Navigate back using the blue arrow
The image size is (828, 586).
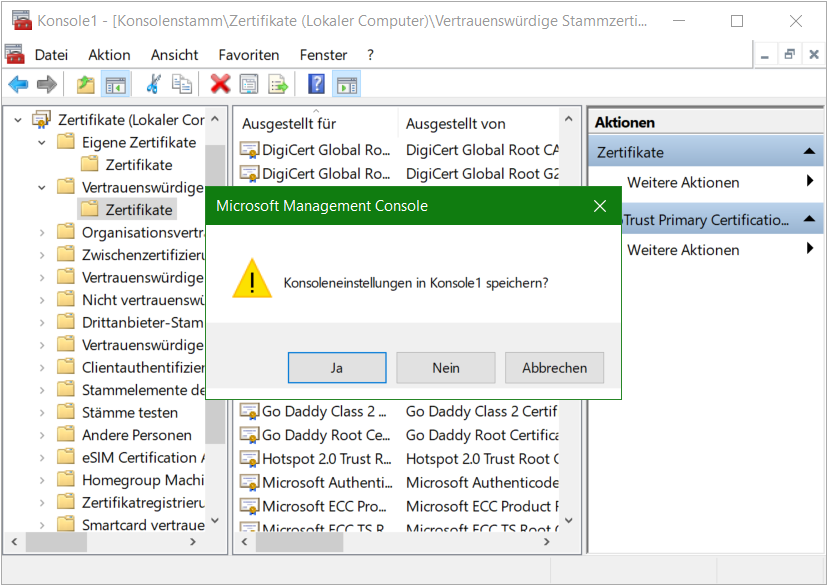coord(18,84)
